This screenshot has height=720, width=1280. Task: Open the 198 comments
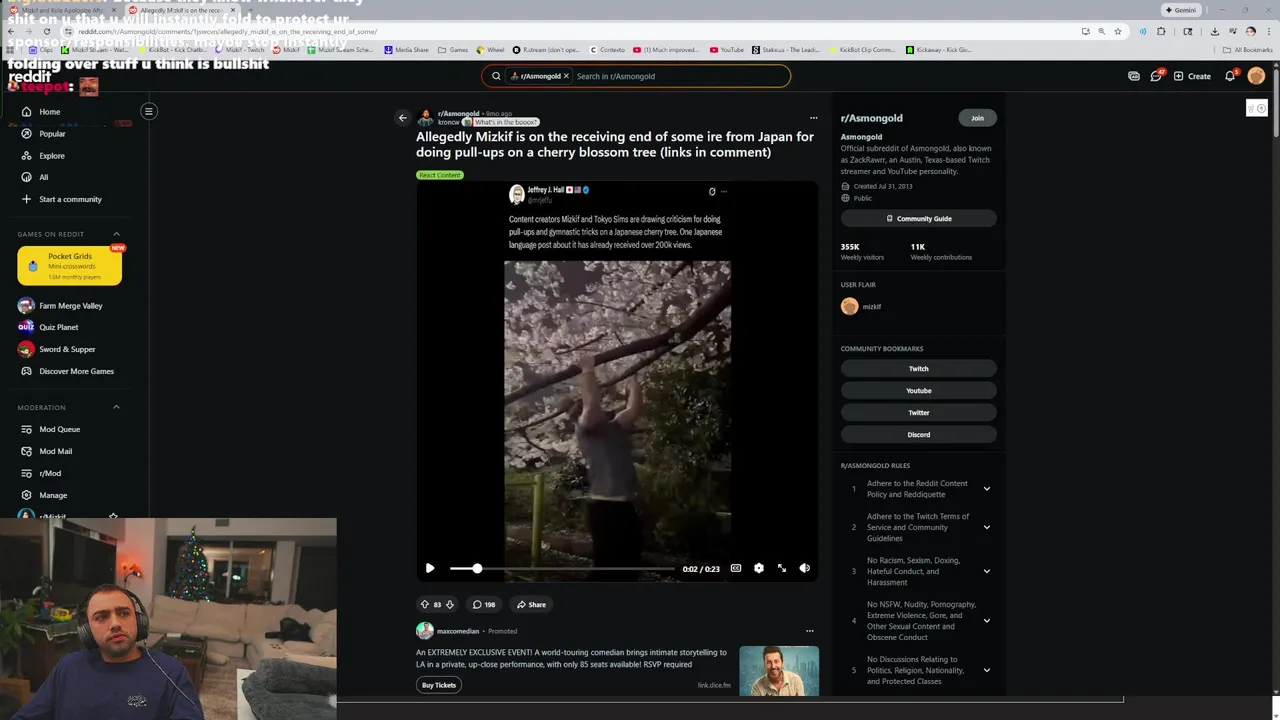[484, 604]
